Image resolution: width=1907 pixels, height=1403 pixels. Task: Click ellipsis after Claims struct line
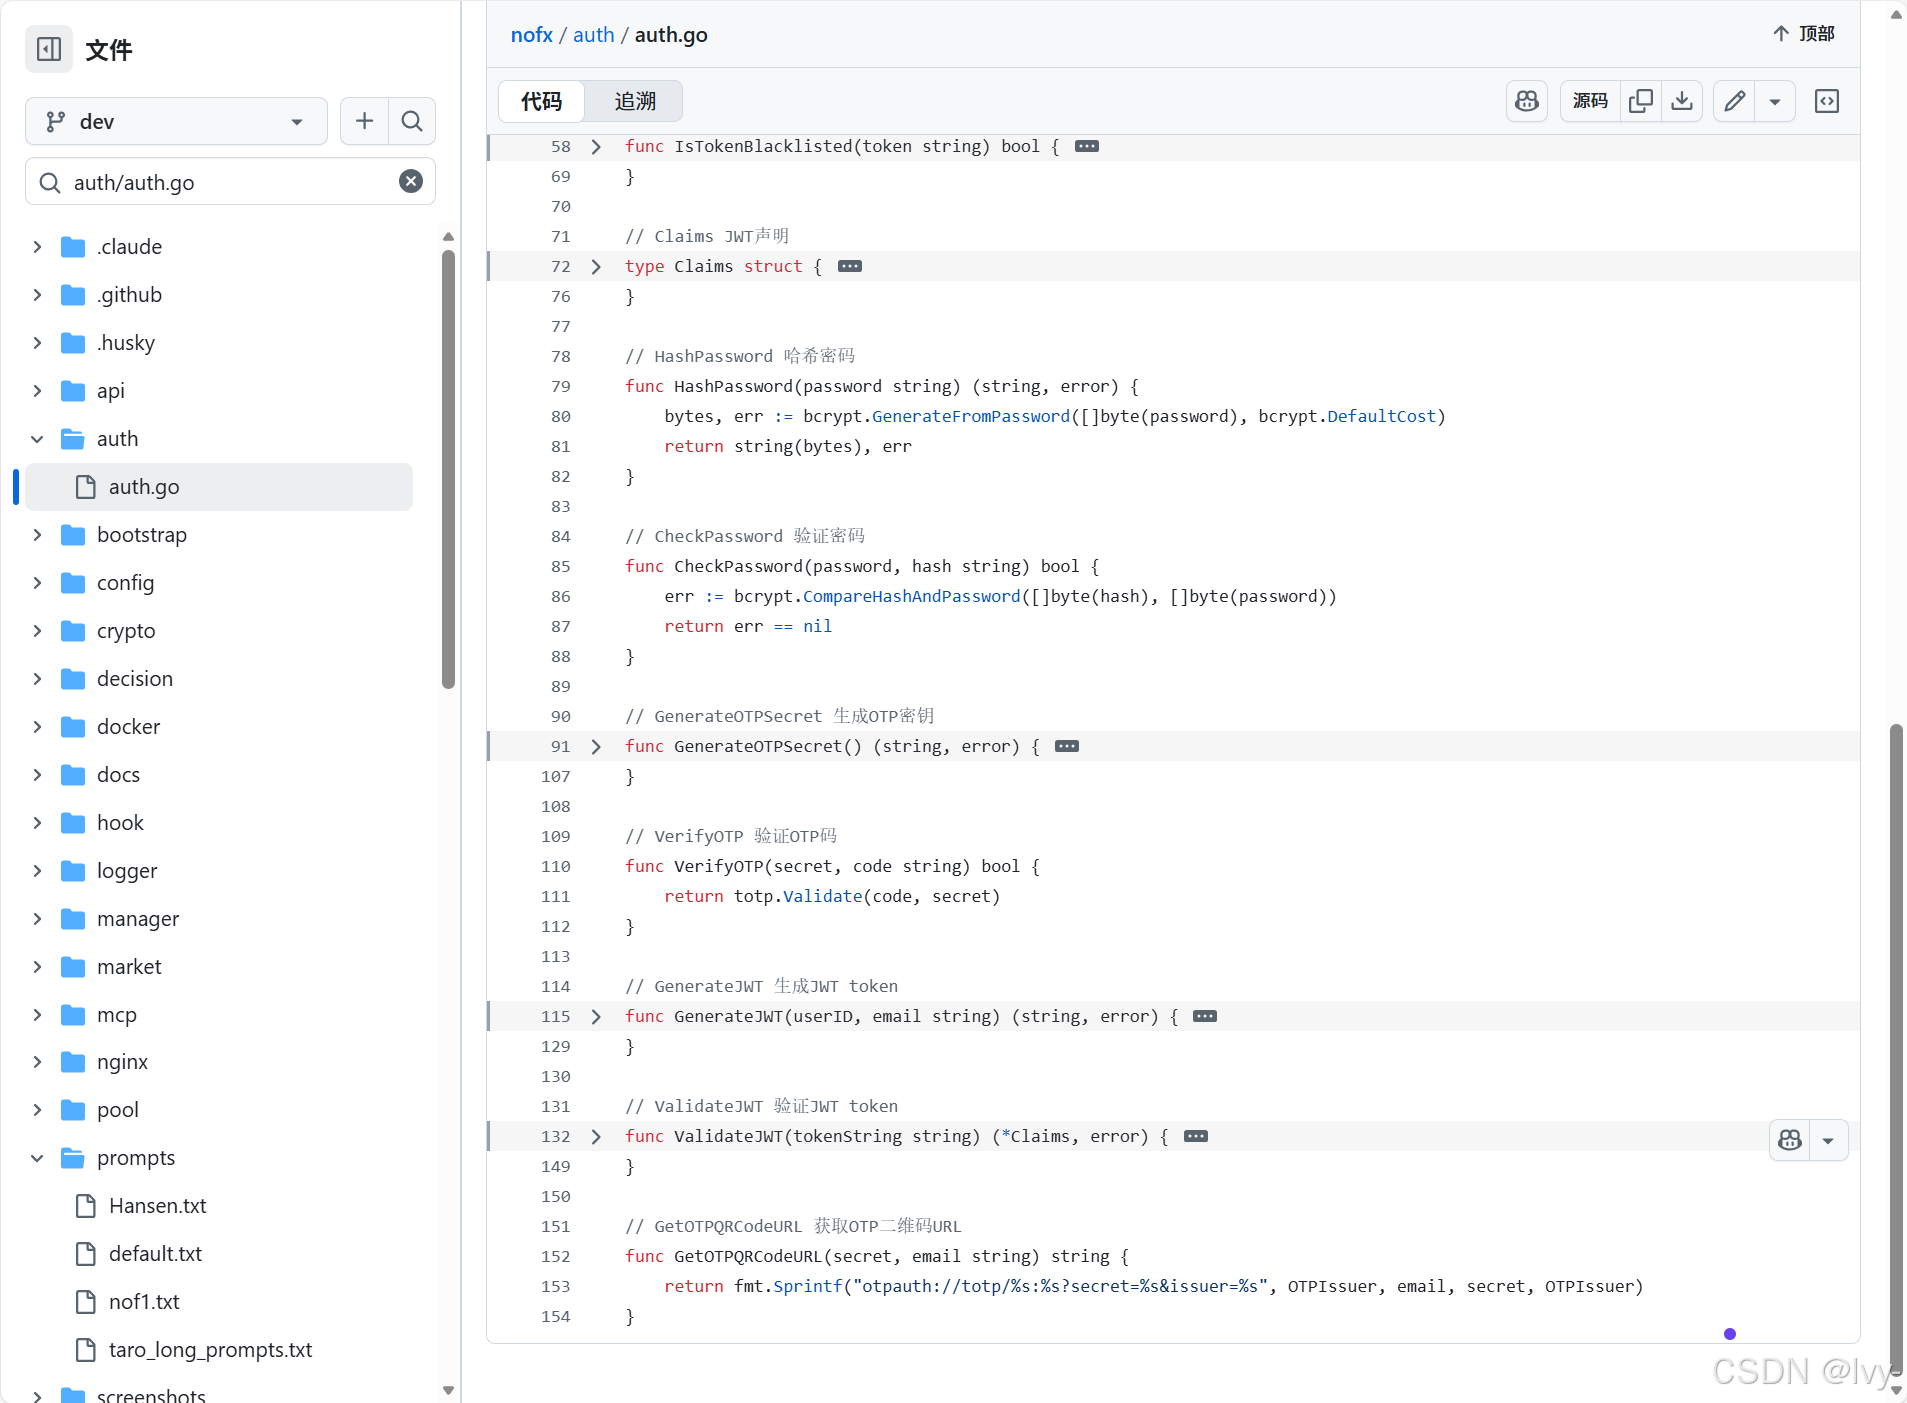click(850, 266)
